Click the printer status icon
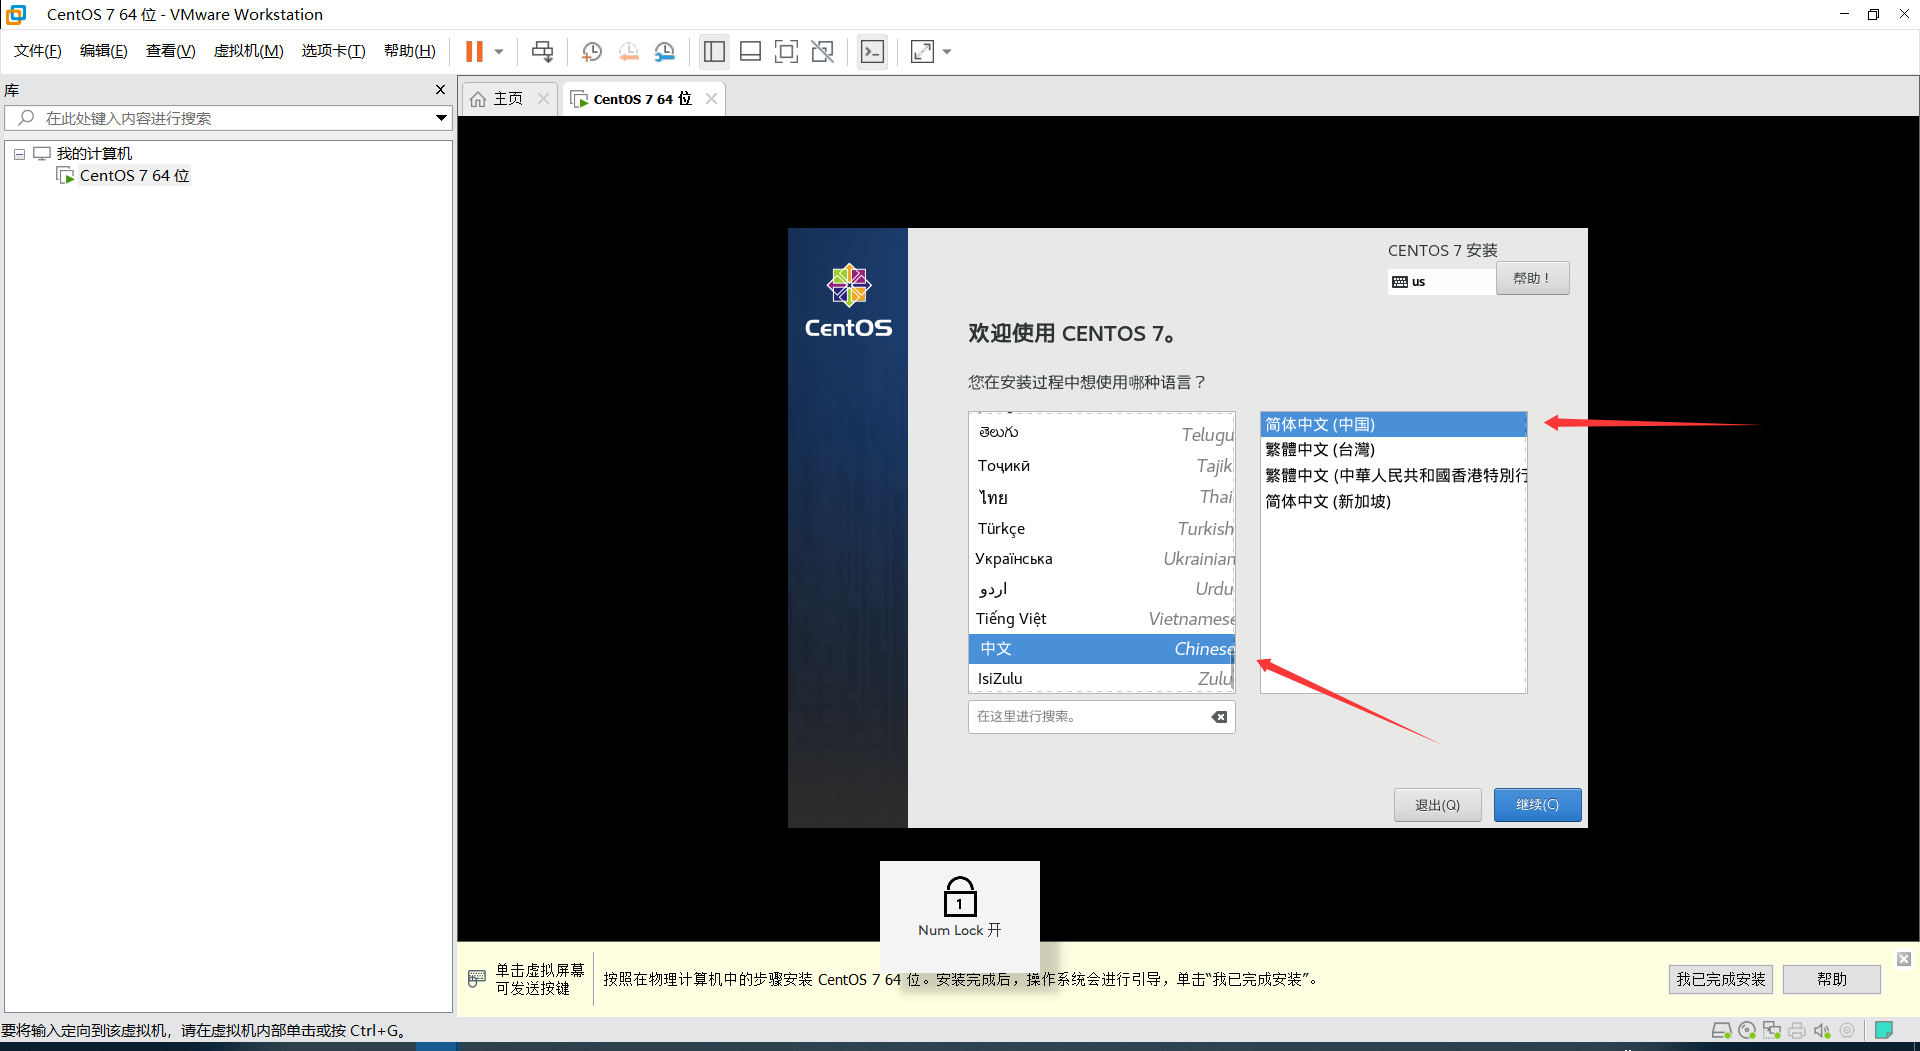Viewport: 1920px width, 1051px height. [1797, 1030]
